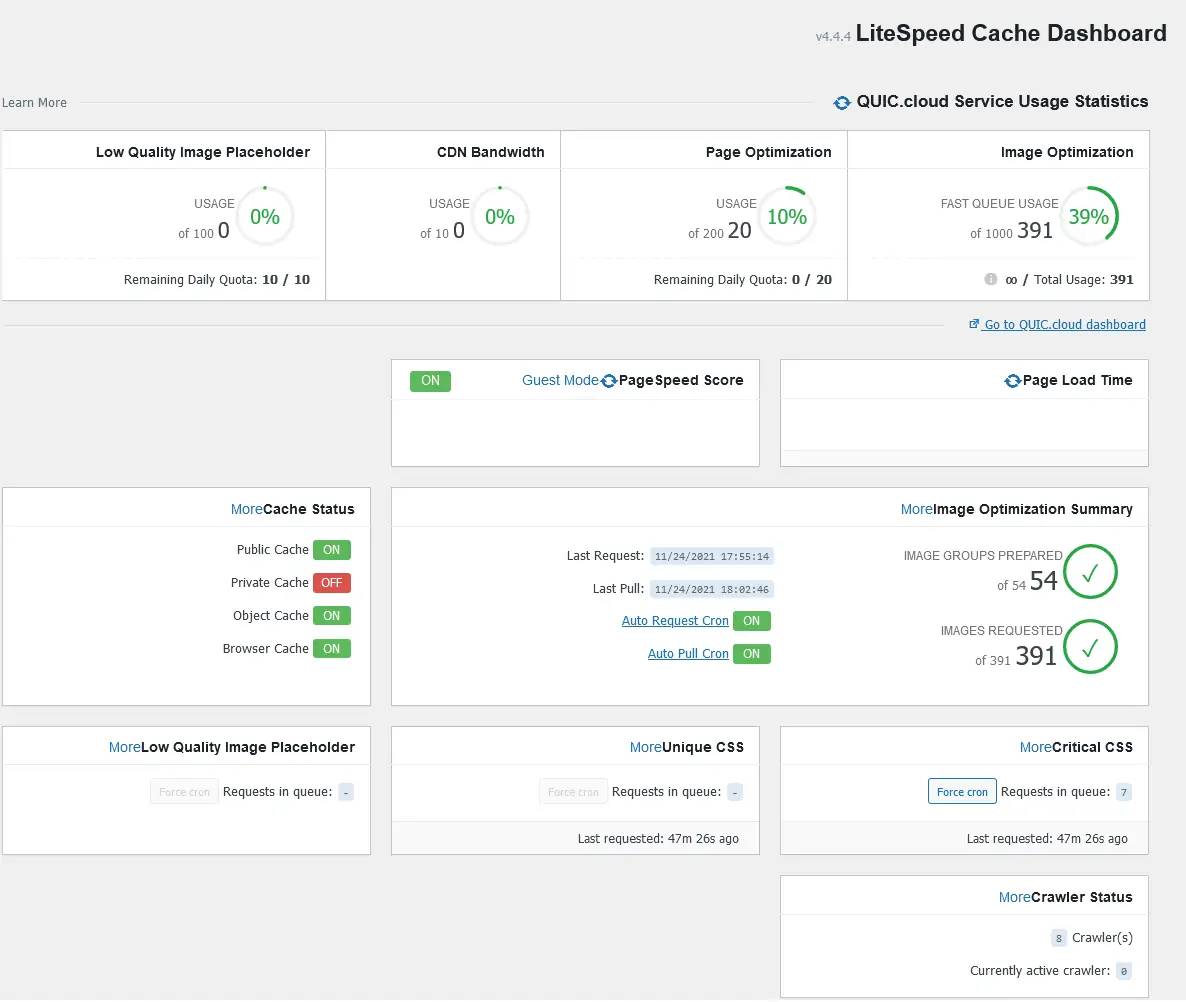
Task: Refresh QUIC.cloud Service Usage Statistics icon
Action: (842, 102)
